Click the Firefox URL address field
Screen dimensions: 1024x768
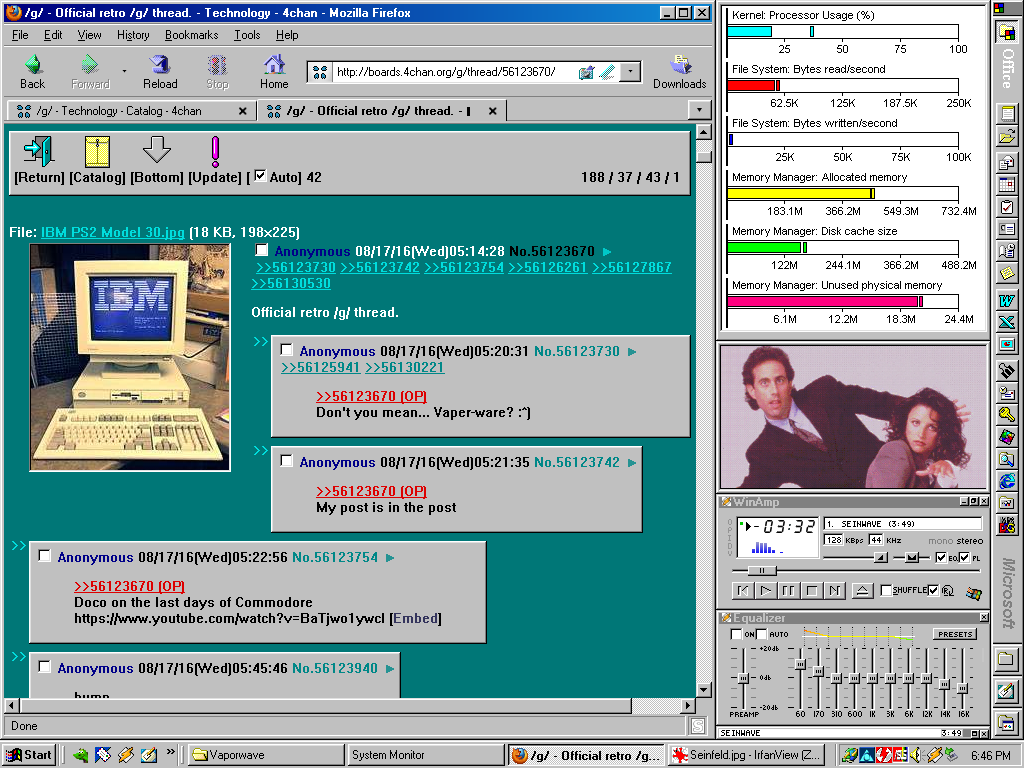pos(455,72)
